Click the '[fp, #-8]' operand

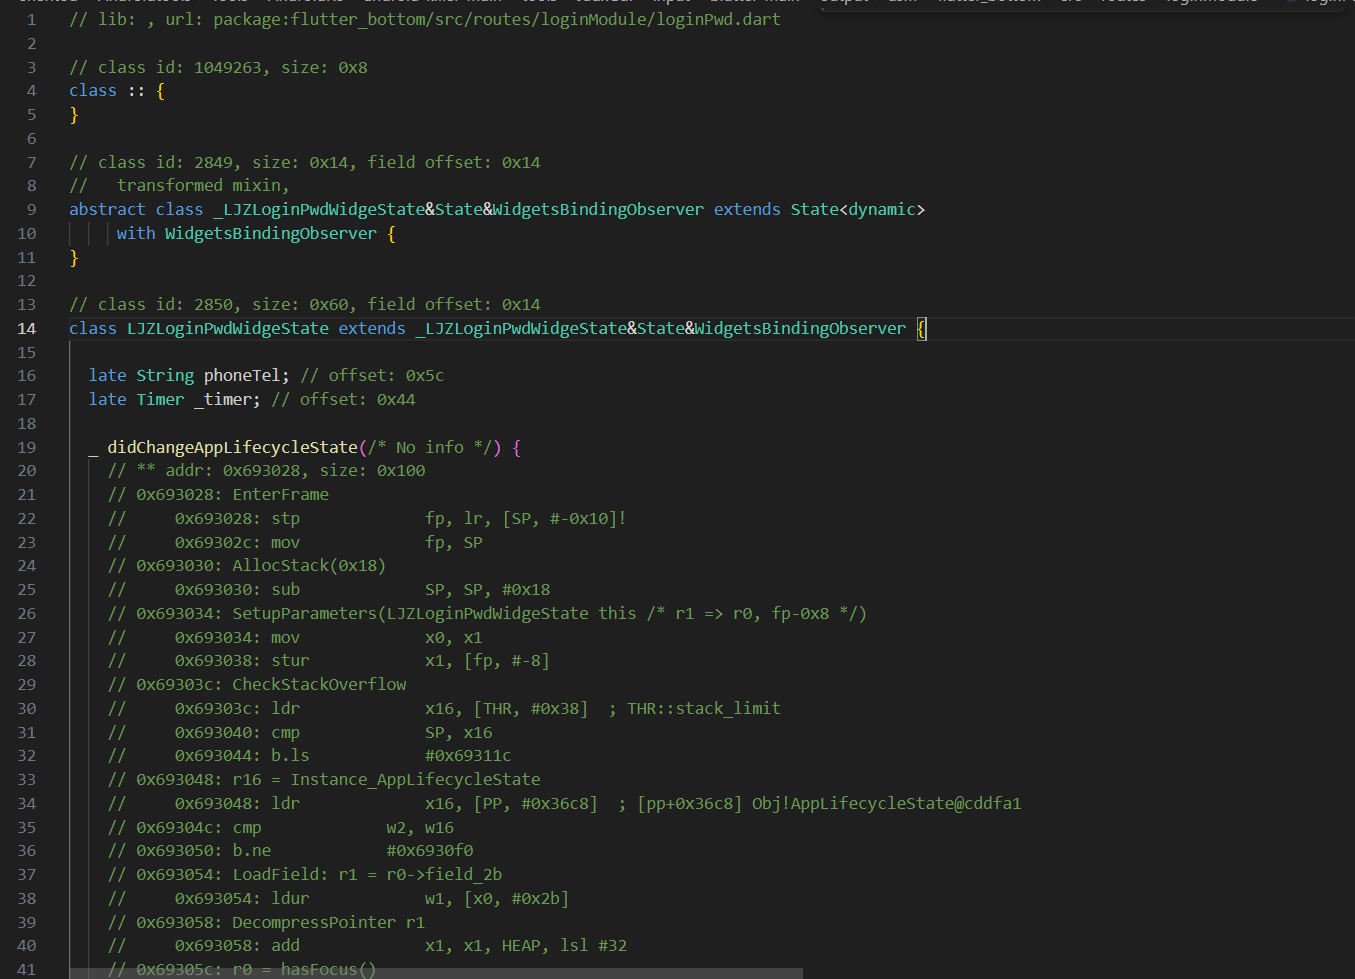pos(507,660)
